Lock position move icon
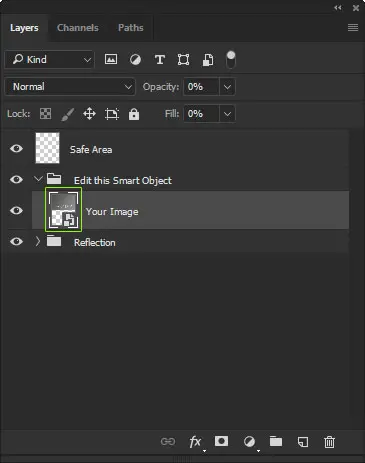The image size is (365, 463). pyautogui.click(x=89, y=114)
